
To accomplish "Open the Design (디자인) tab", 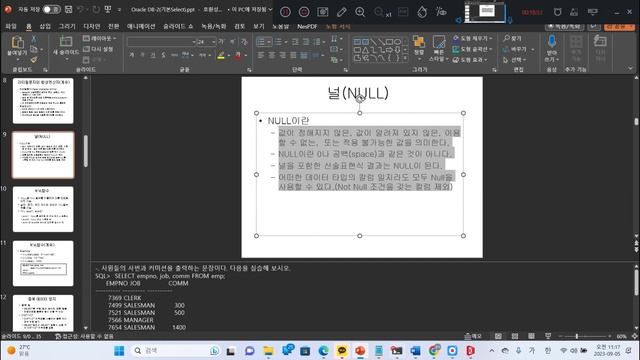I will pos(91,27).
